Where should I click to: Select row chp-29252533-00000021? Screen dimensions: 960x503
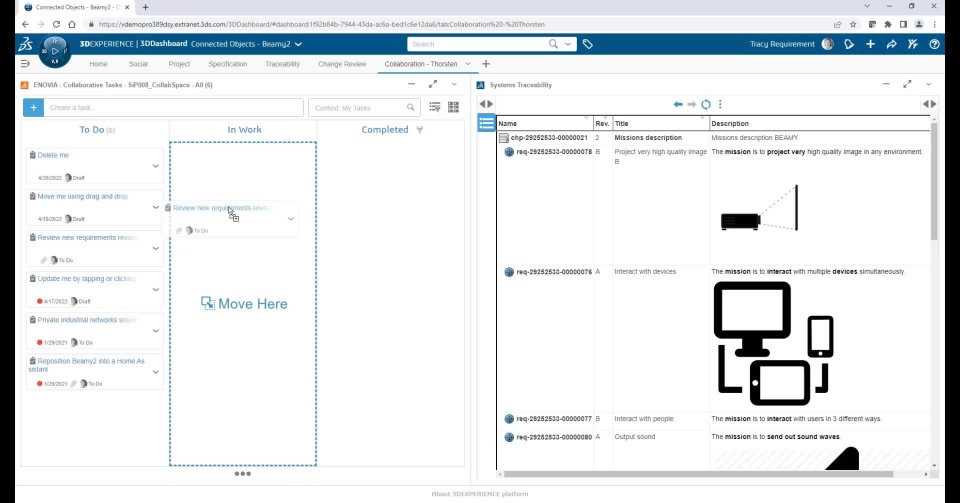714,138
